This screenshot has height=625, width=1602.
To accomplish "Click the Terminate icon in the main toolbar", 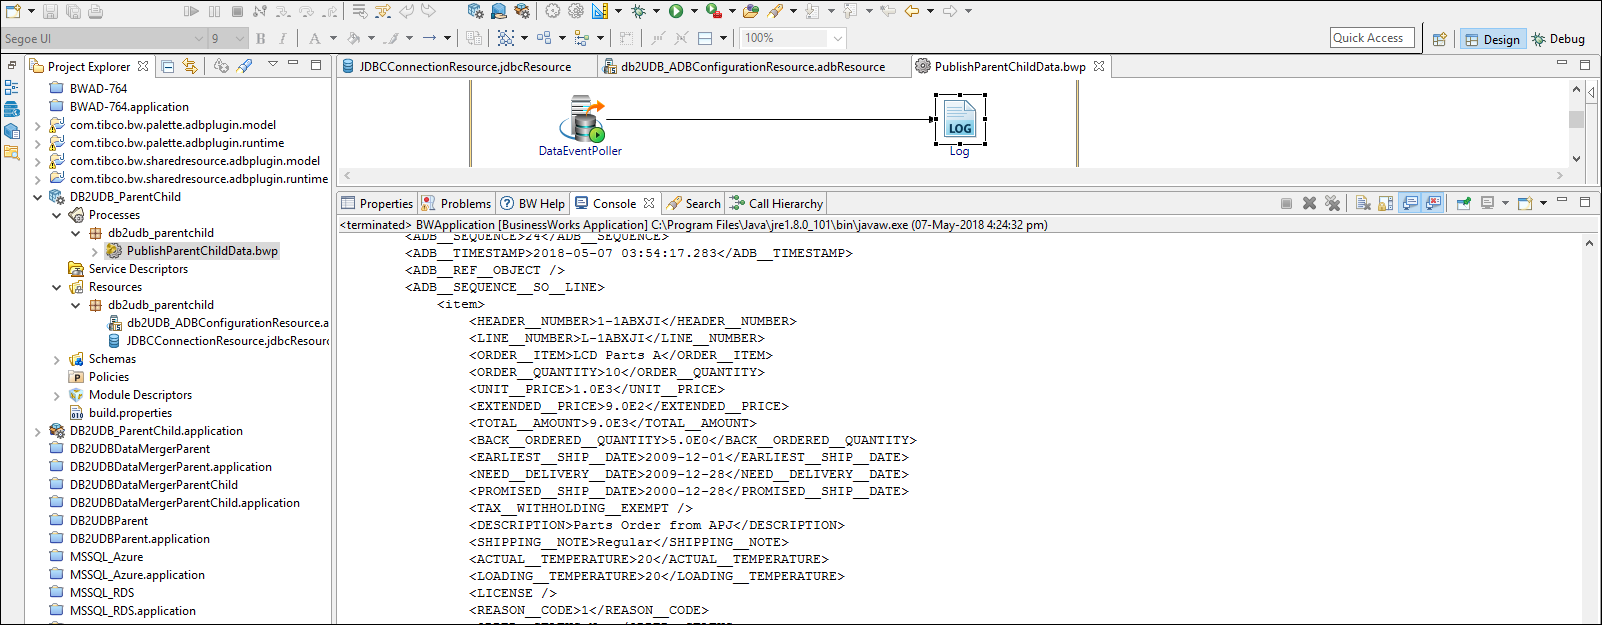I will tap(237, 11).
